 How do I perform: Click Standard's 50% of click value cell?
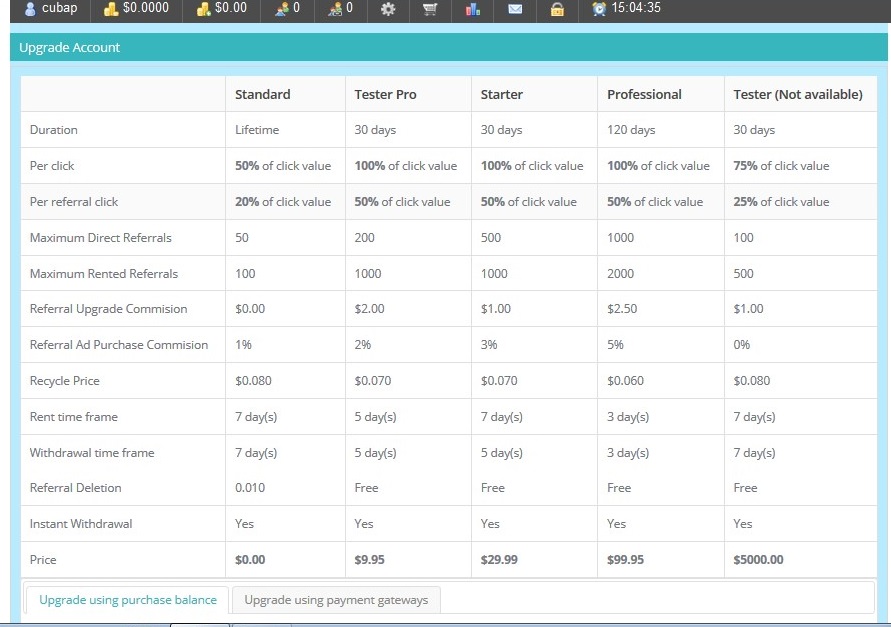pos(283,165)
